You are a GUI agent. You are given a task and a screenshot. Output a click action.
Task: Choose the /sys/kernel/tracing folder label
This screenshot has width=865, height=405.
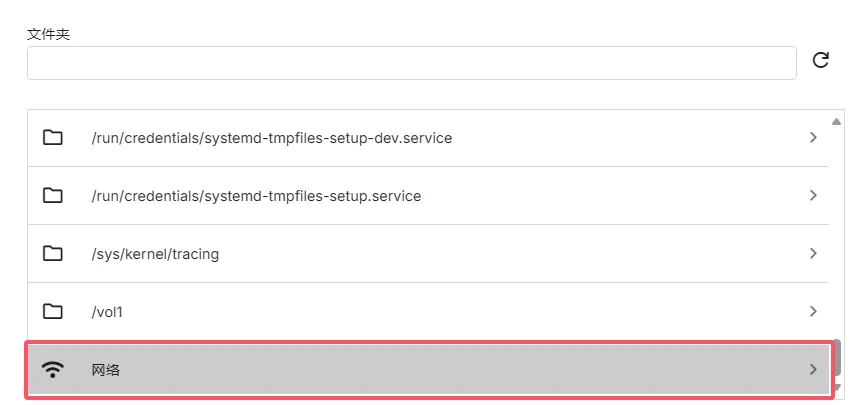point(155,254)
